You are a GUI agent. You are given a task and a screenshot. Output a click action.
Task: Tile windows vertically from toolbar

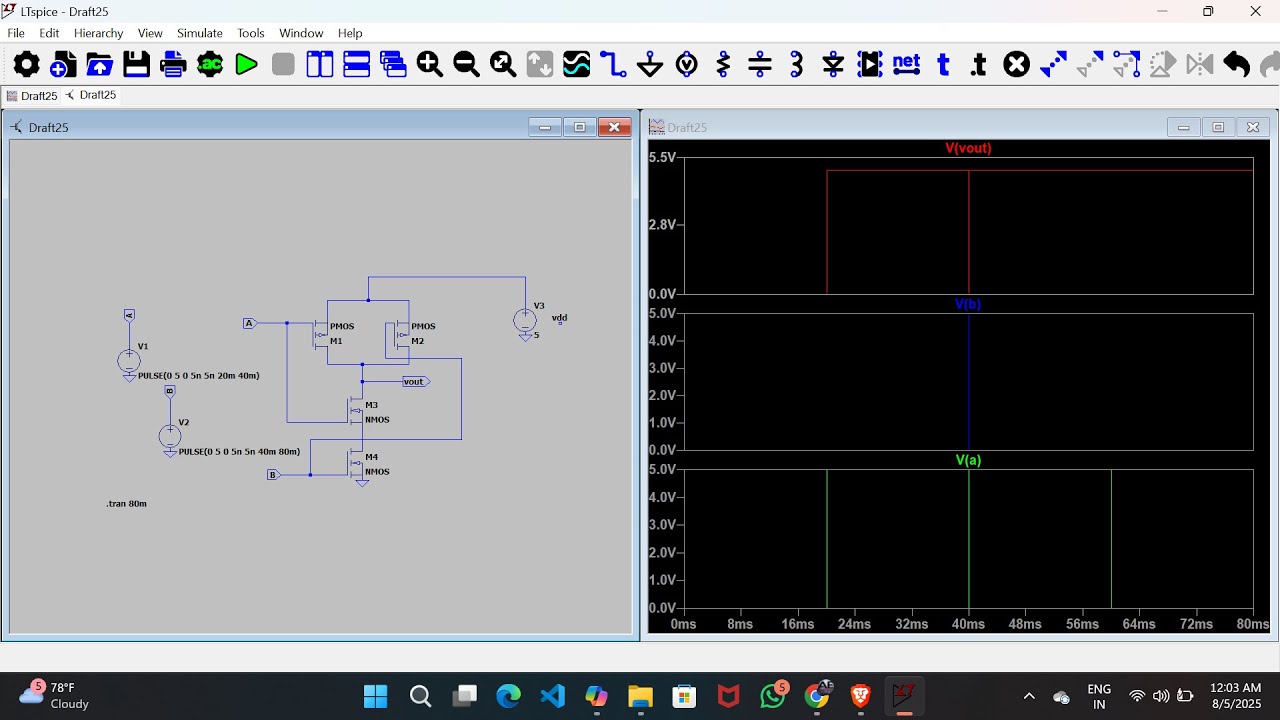pyautogui.click(x=320, y=65)
